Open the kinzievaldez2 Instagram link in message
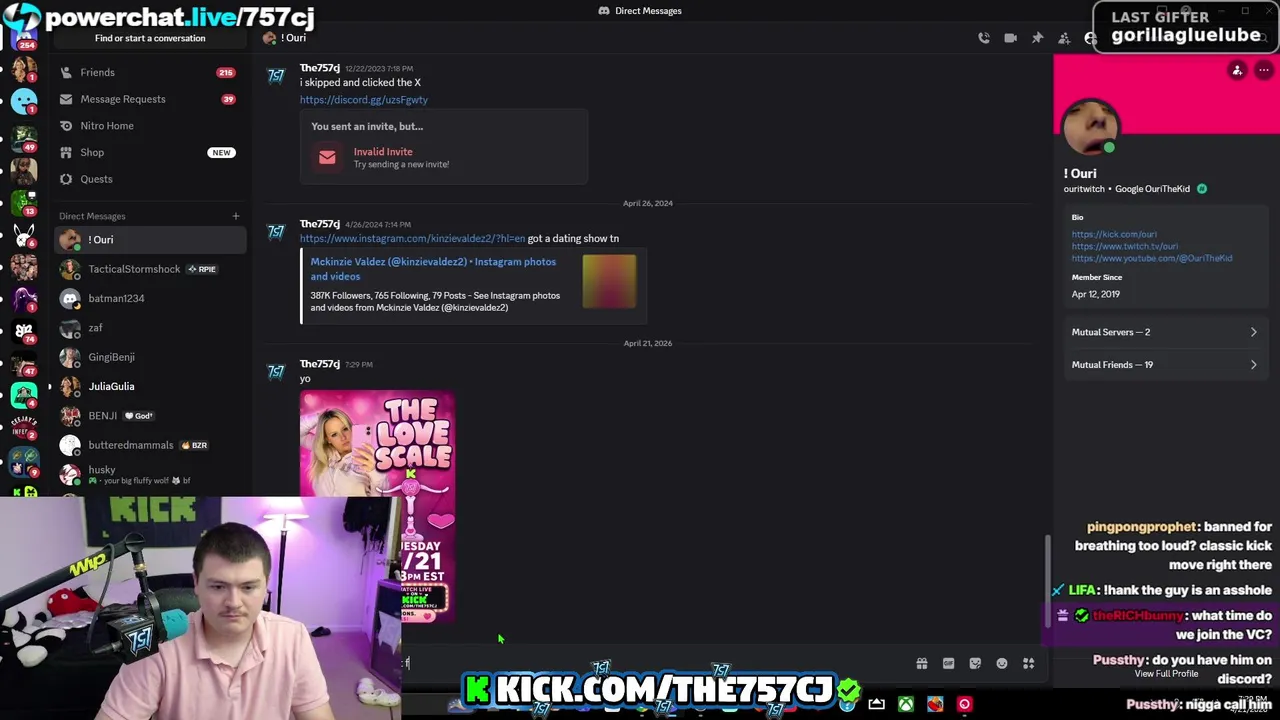This screenshot has height=720, width=1280. tap(412, 239)
